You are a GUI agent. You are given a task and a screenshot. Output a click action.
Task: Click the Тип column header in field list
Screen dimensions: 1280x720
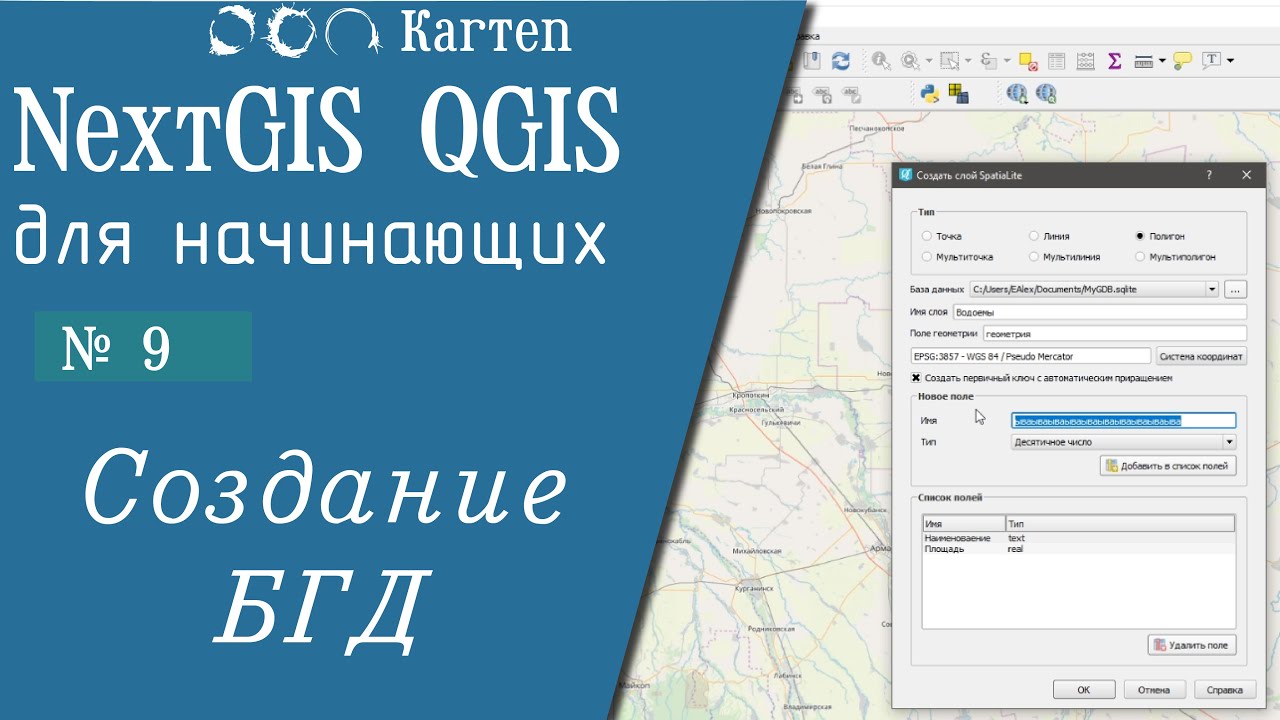tap(1121, 524)
